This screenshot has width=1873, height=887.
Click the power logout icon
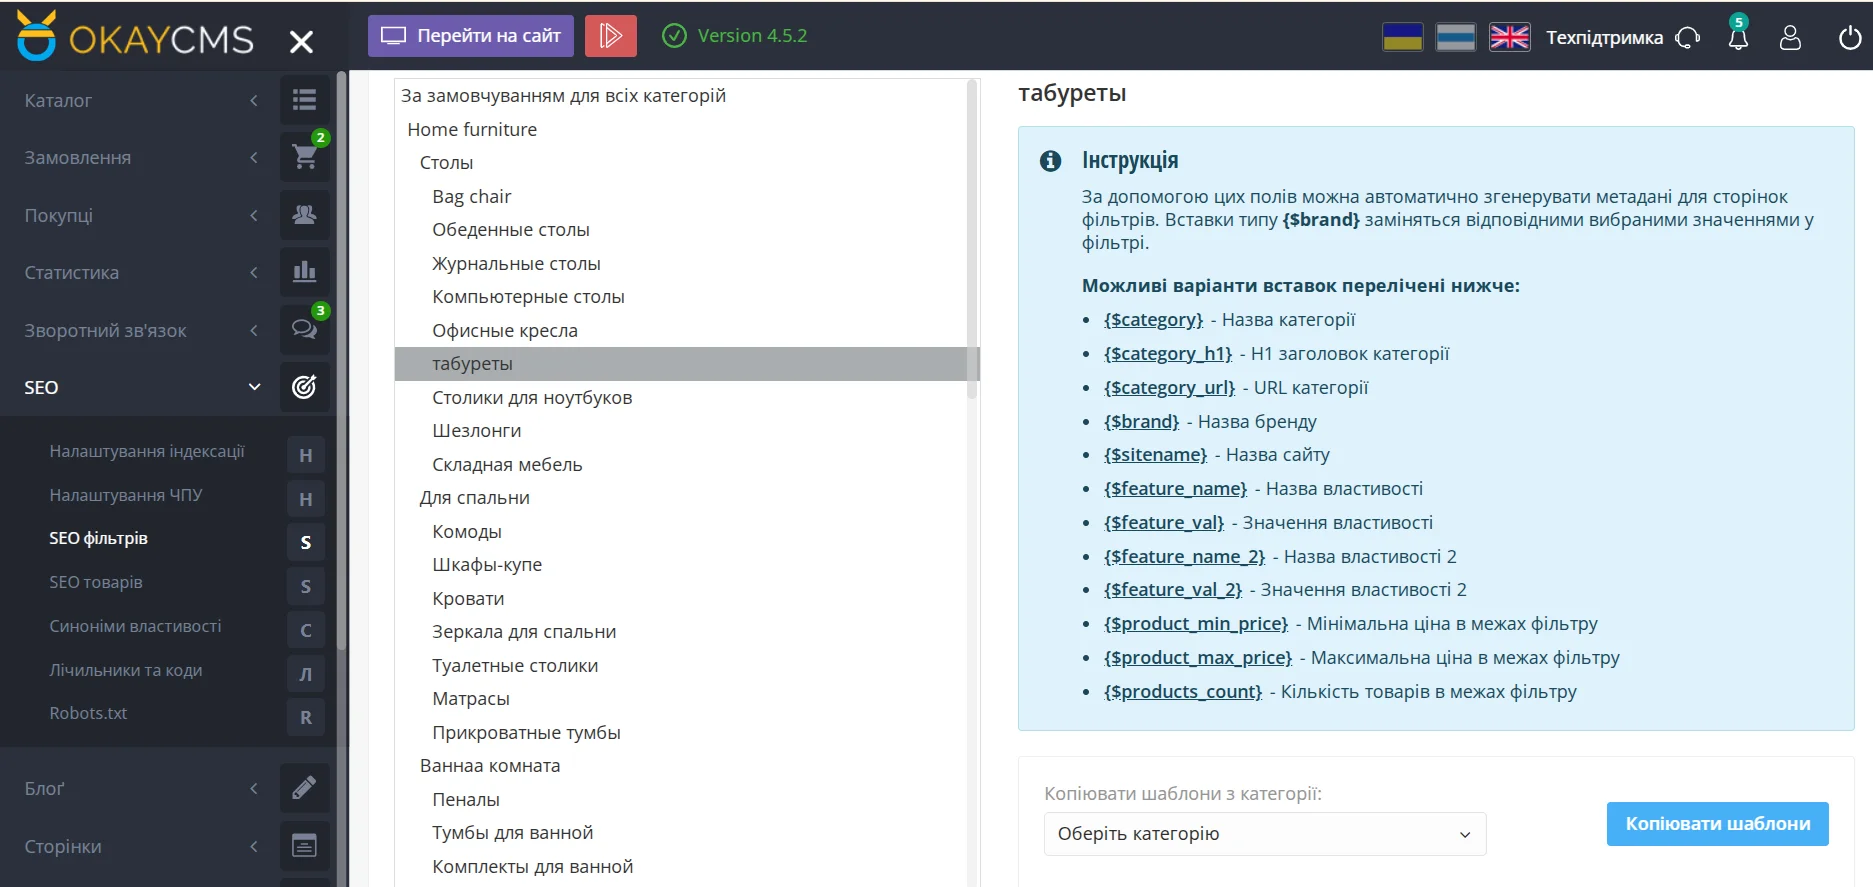point(1849,38)
